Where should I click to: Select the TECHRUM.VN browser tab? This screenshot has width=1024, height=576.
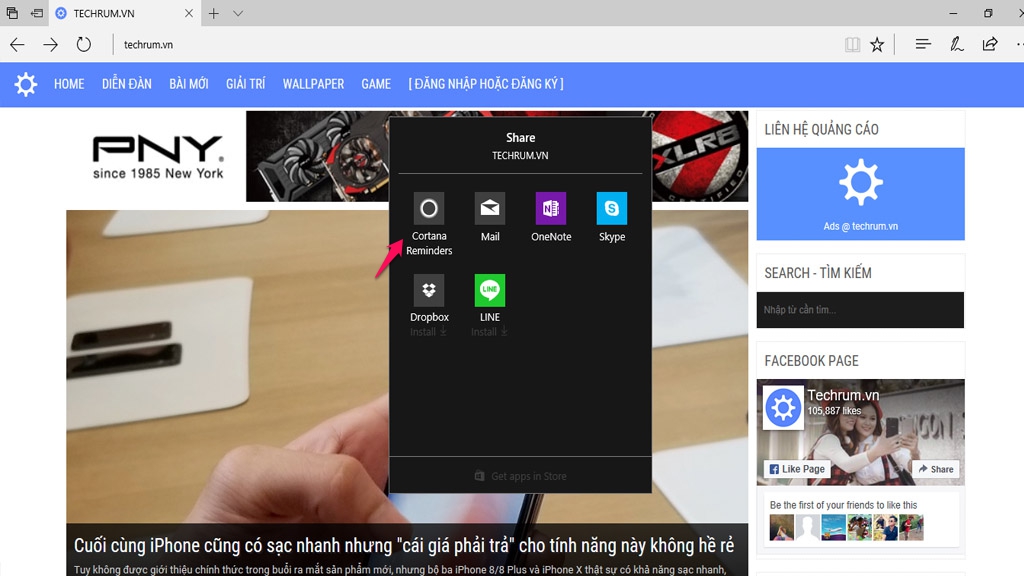(124, 13)
